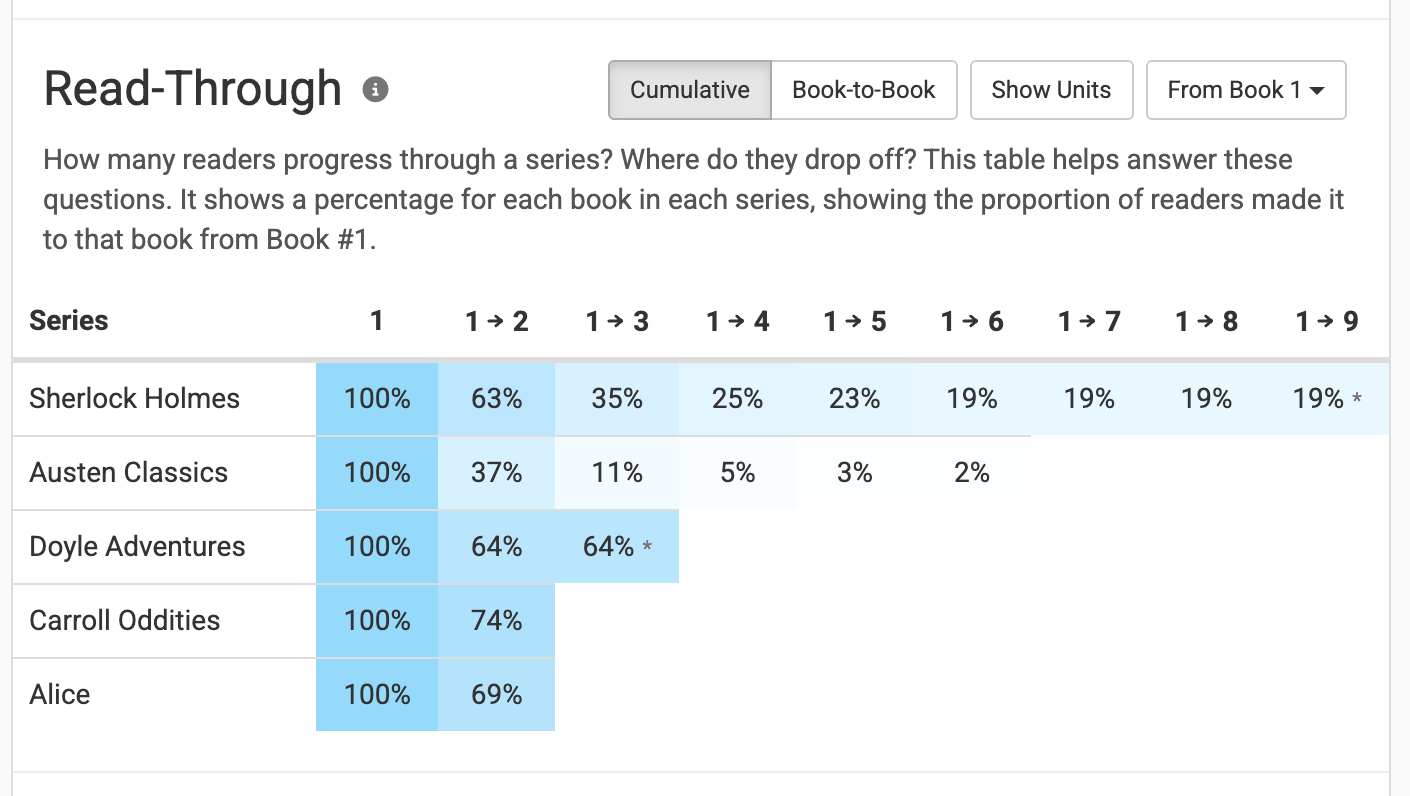Image resolution: width=1410 pixels, height=796 pixels.
Task: Click the 1 → 9 column header
Action: 1326,321
